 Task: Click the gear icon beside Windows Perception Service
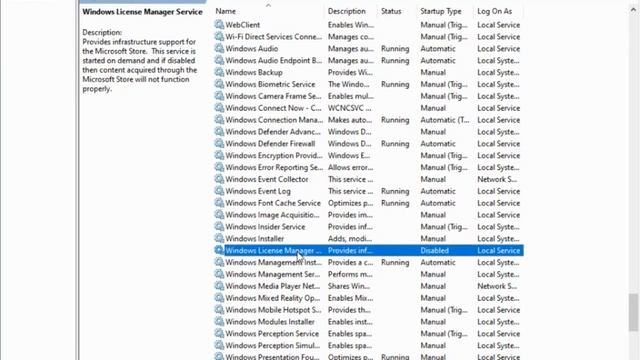(219, 333)
